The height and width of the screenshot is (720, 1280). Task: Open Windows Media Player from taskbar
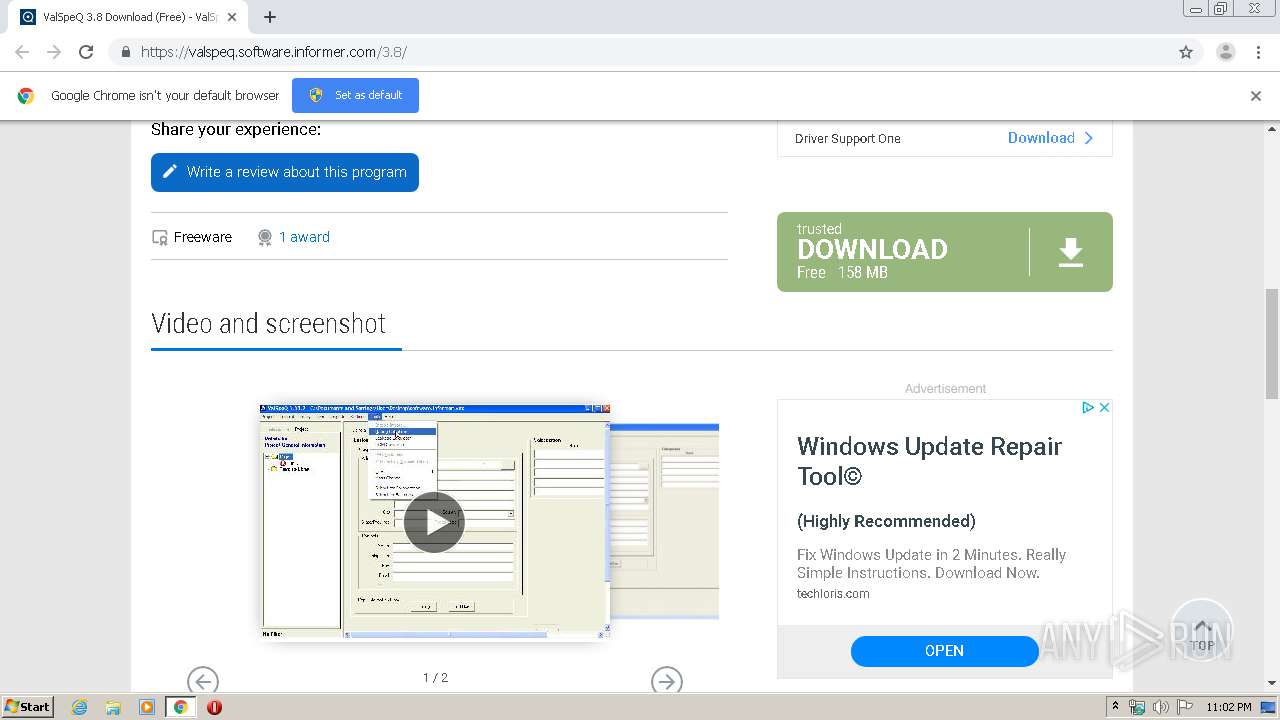tap(146, 707)
